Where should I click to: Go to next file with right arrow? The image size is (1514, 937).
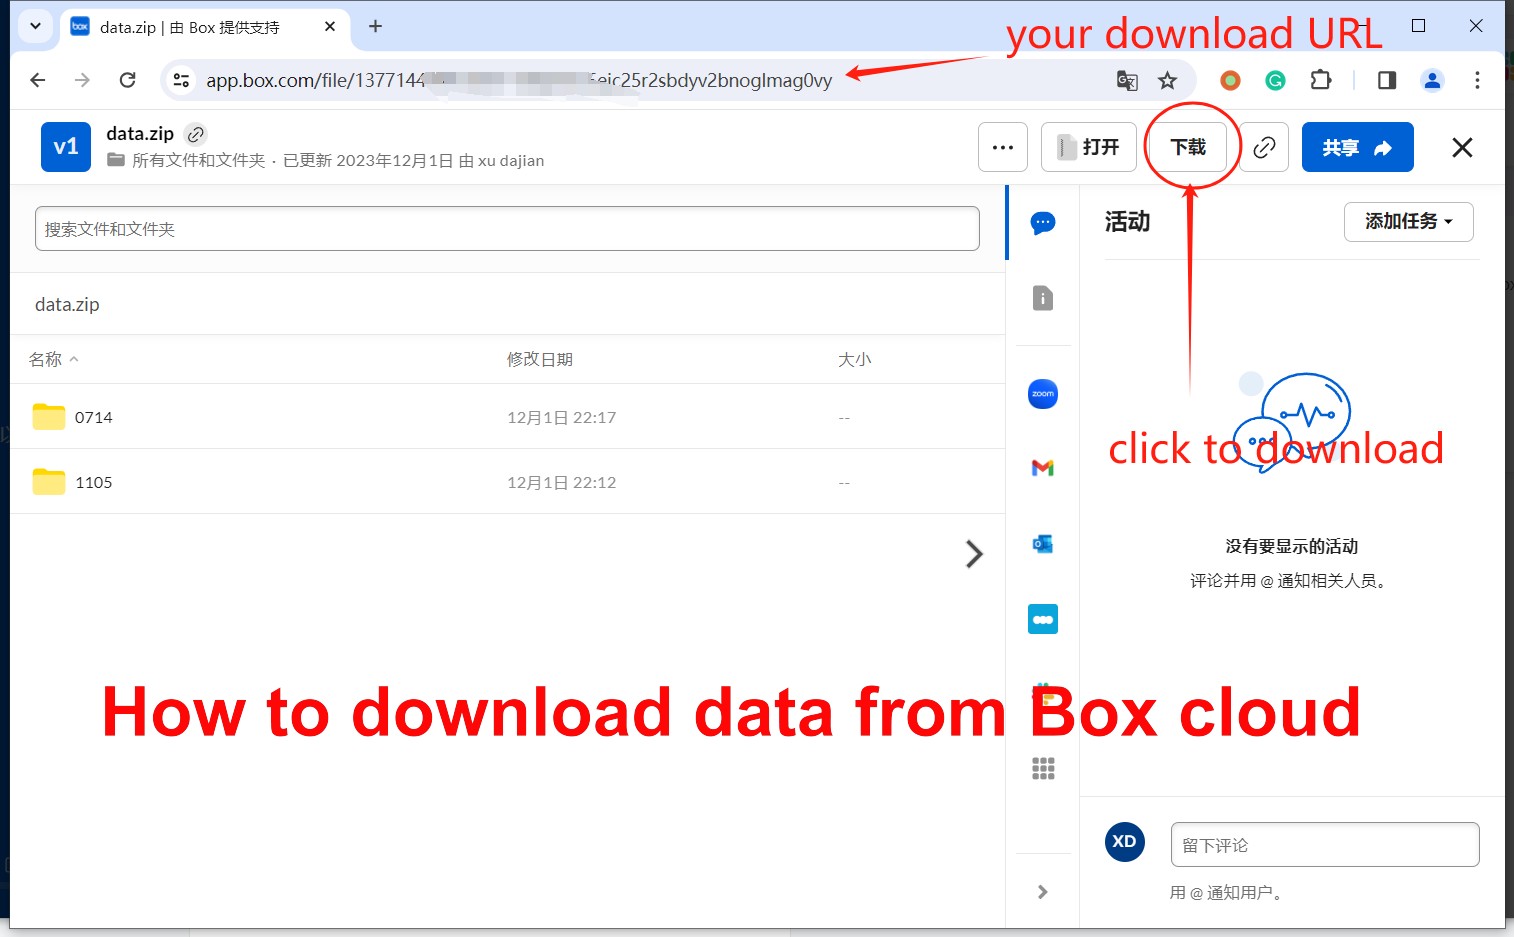973,554
